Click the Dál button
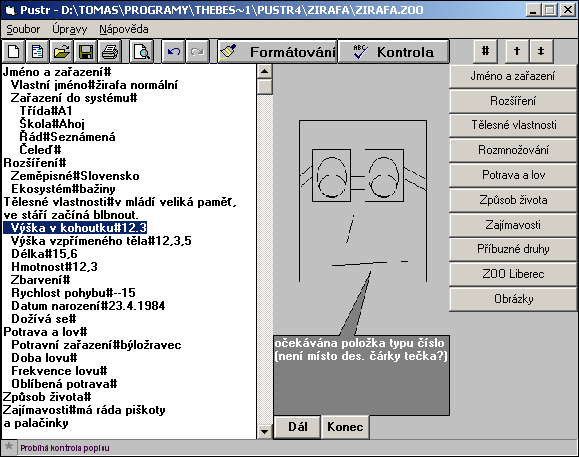This screenshot has height=457, width=579. pos(297,427)
